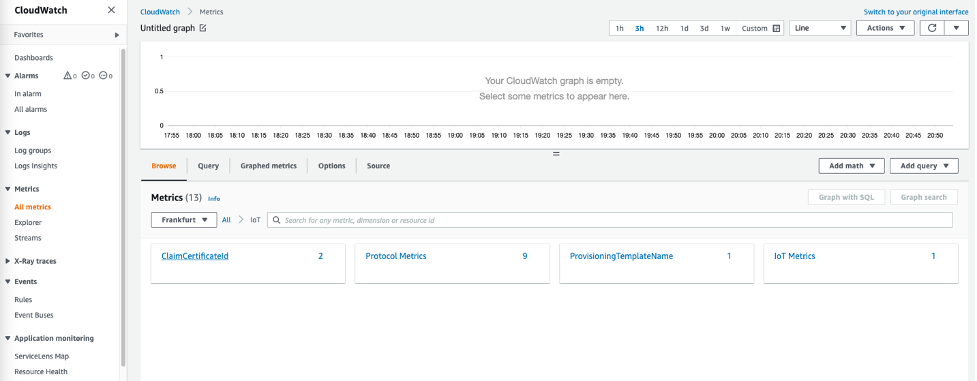Image resolution: width=977 pixels, height=381 pixels.
Task: Open the Add query dropdown
Action: tap(924, 166)
